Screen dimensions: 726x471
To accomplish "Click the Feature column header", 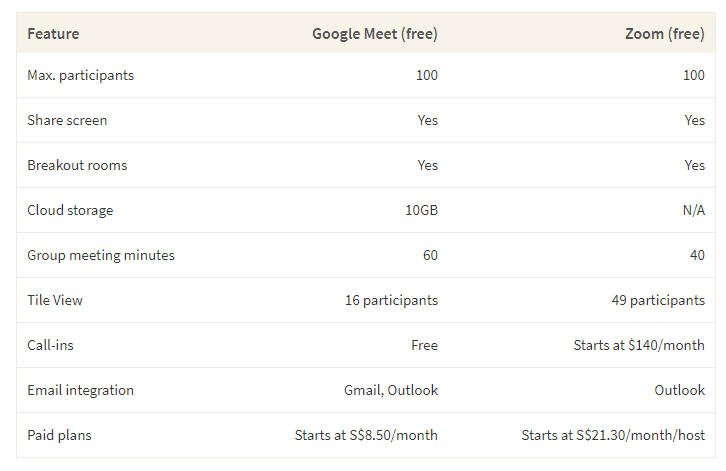I will click(53, 34).
